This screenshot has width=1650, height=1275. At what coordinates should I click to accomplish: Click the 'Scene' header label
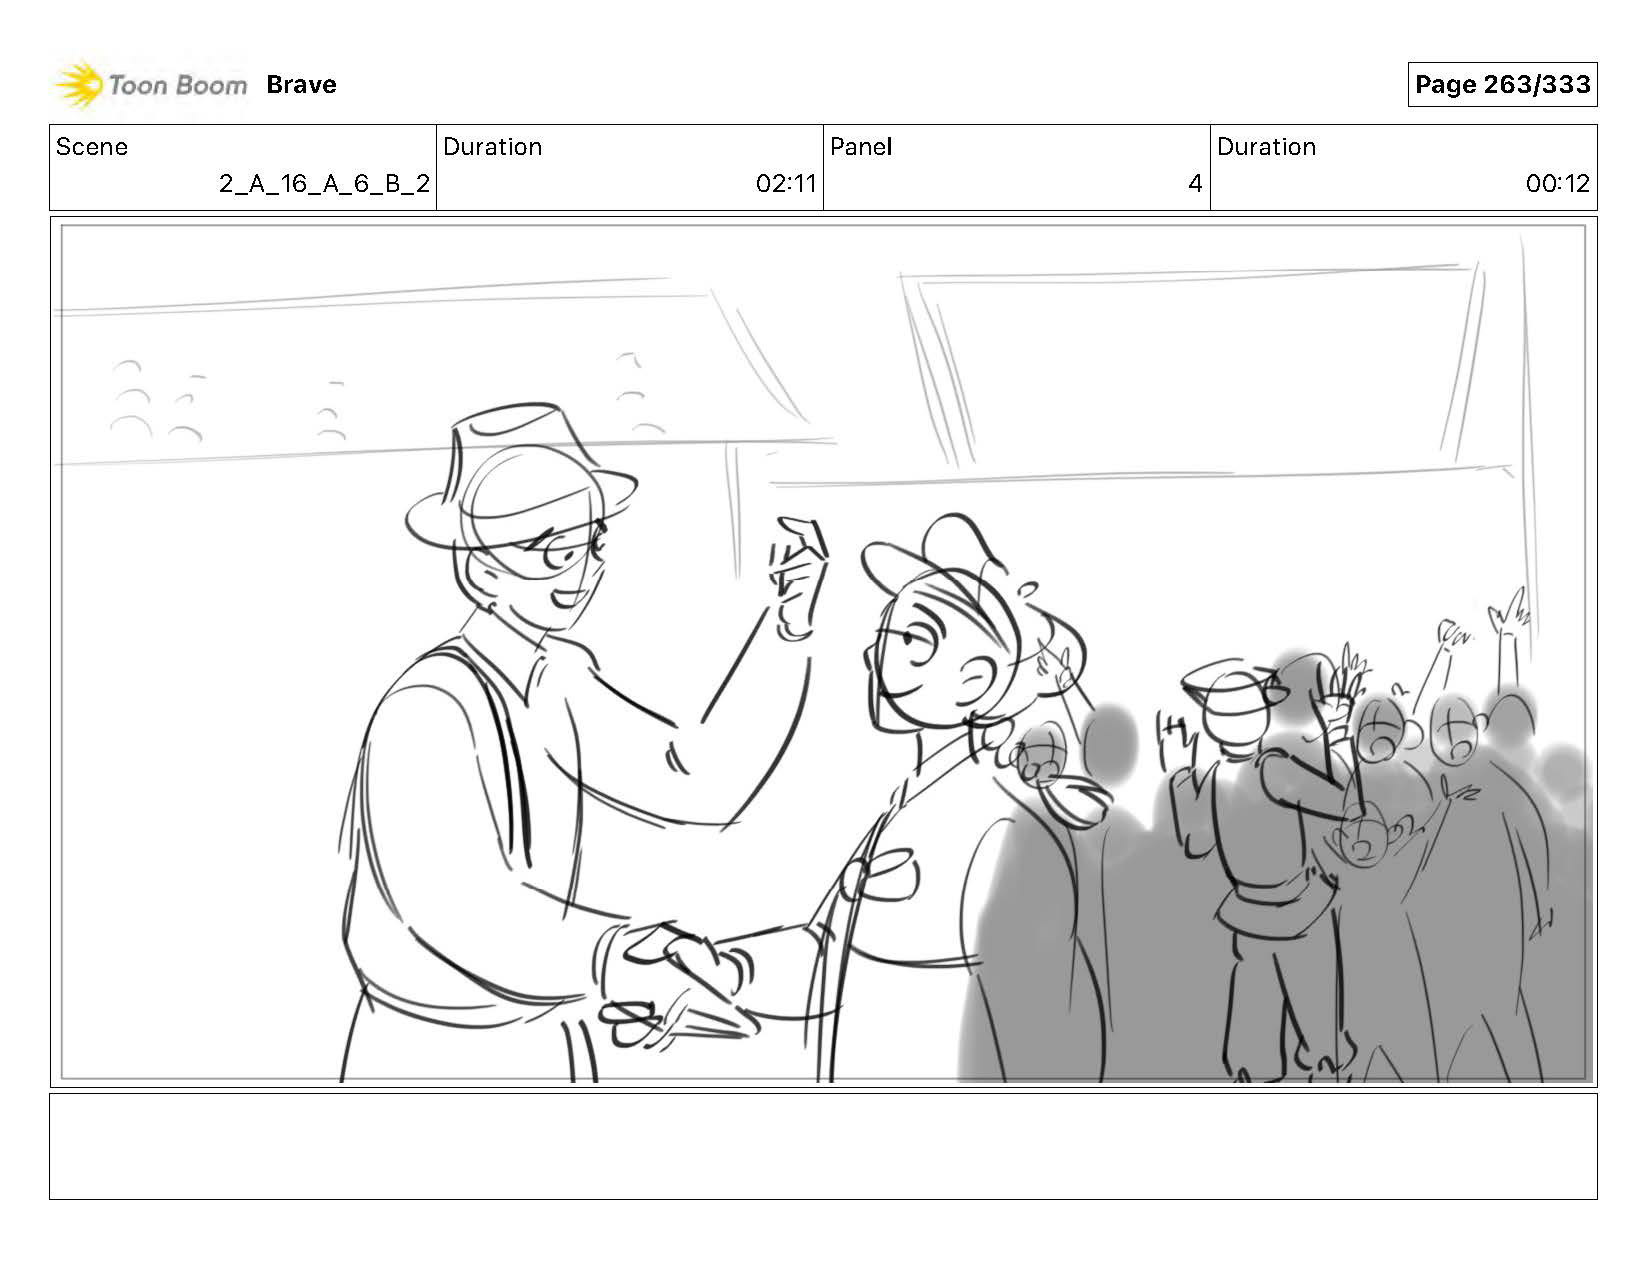pos(92,147)
